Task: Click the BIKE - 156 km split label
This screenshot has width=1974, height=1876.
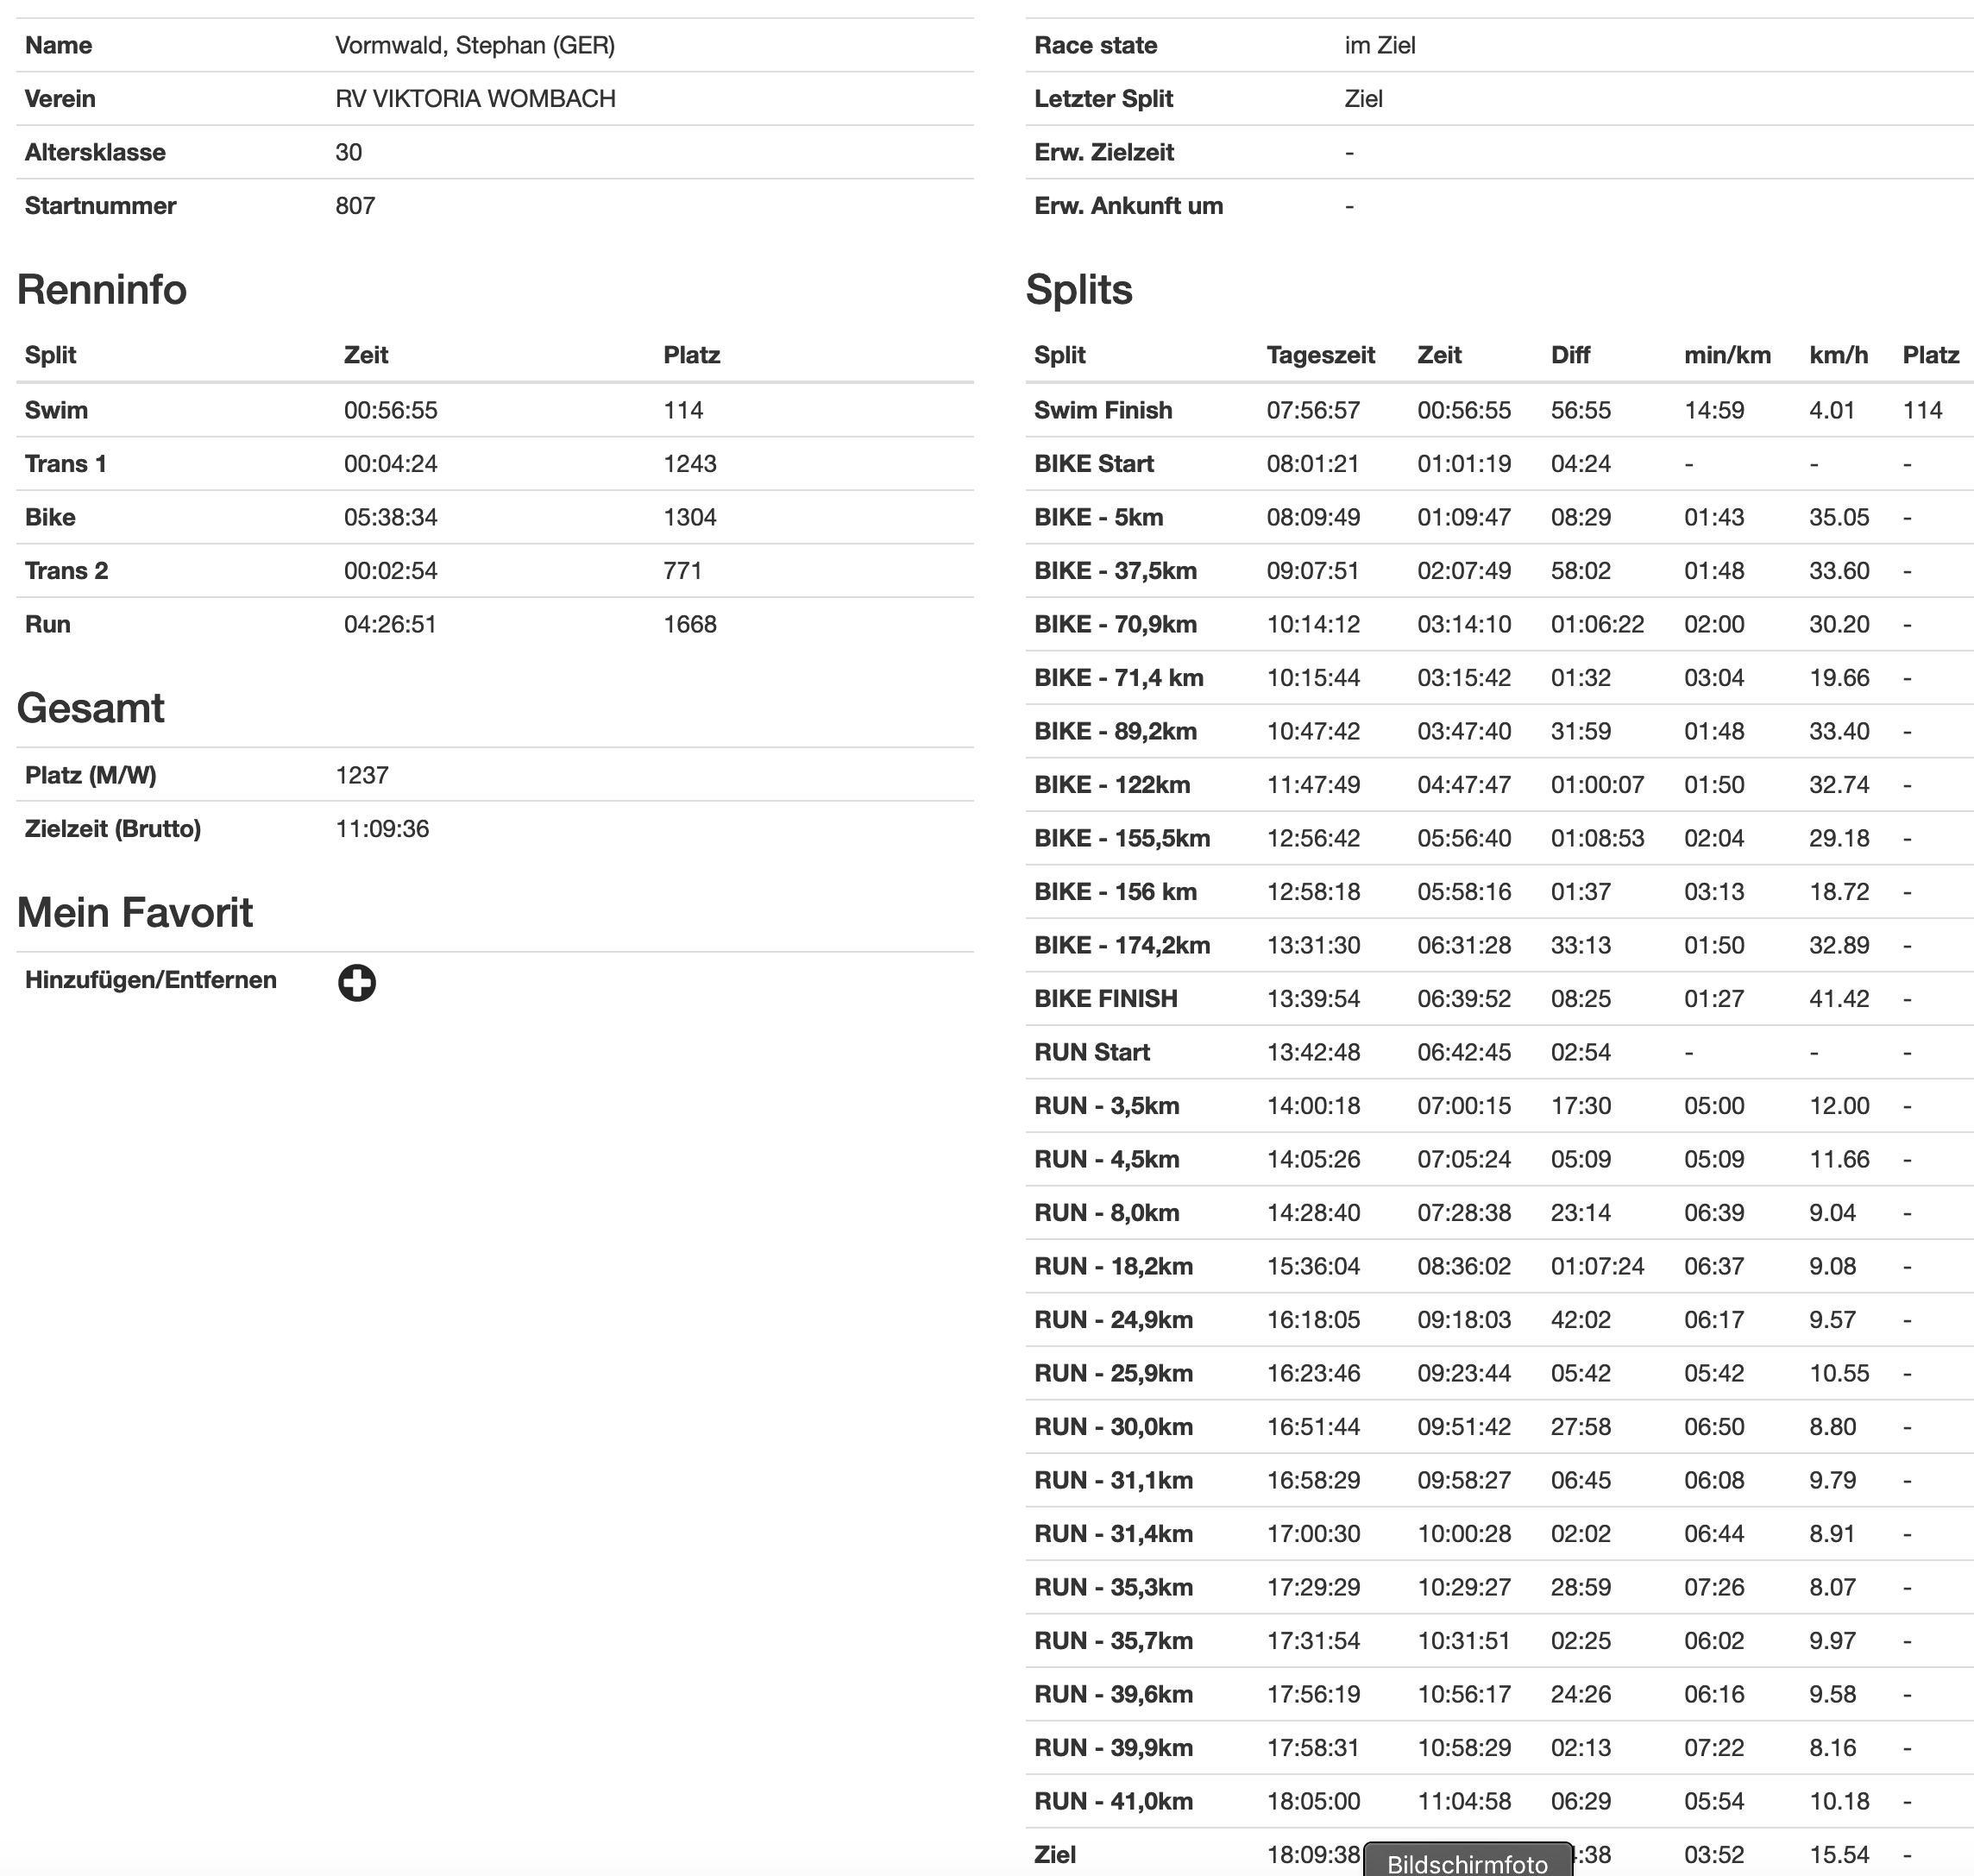Action: point(1115,891)
